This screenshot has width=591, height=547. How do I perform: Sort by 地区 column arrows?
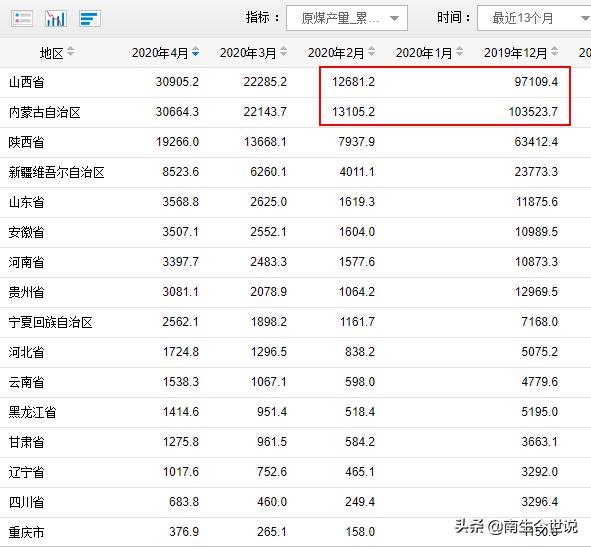pos(70,52)
